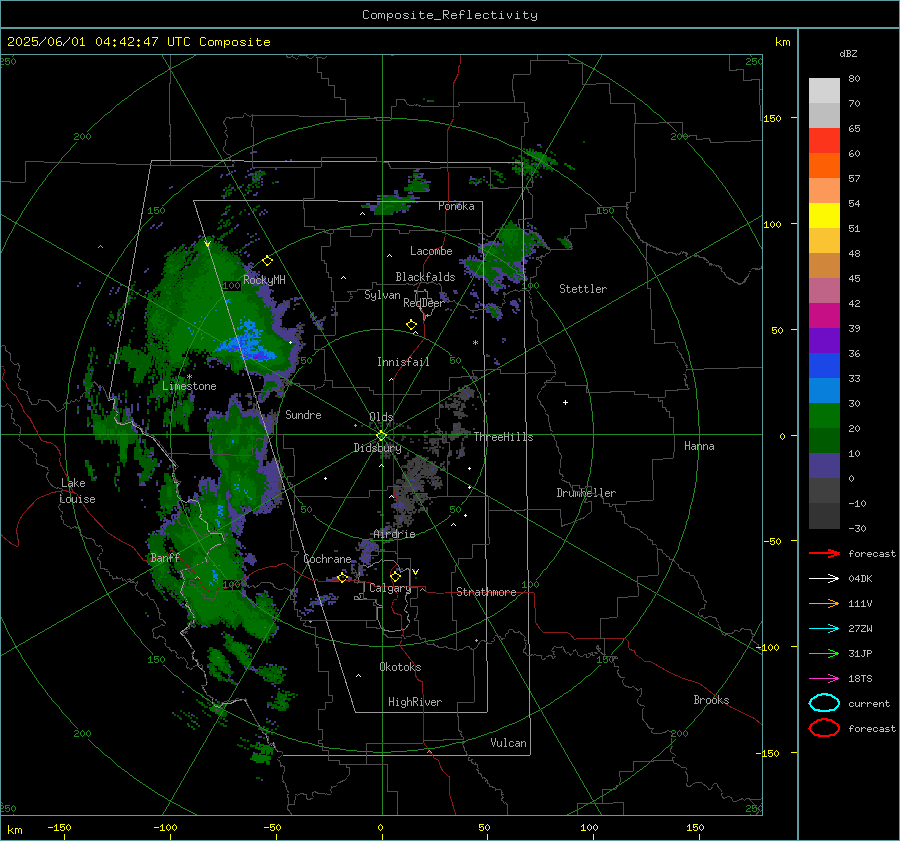Click the yellow diamond marker below RedDeer
This screenshot has width=900, height=841.
(x=412, y=325)
